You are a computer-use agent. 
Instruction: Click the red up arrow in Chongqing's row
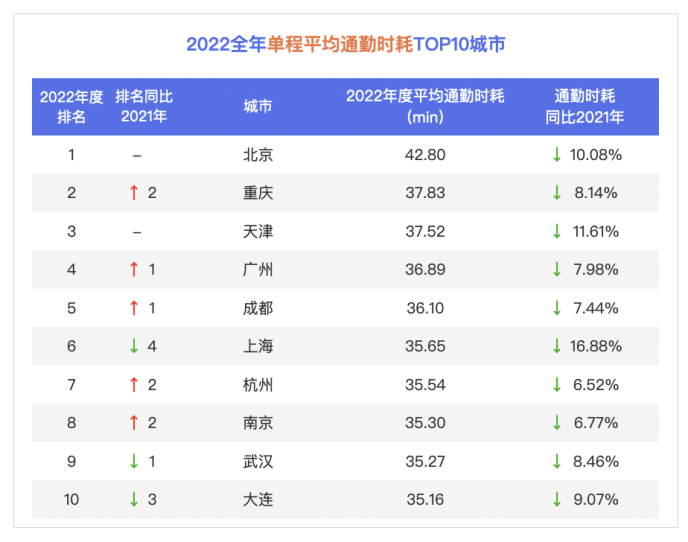coord(133,193)
